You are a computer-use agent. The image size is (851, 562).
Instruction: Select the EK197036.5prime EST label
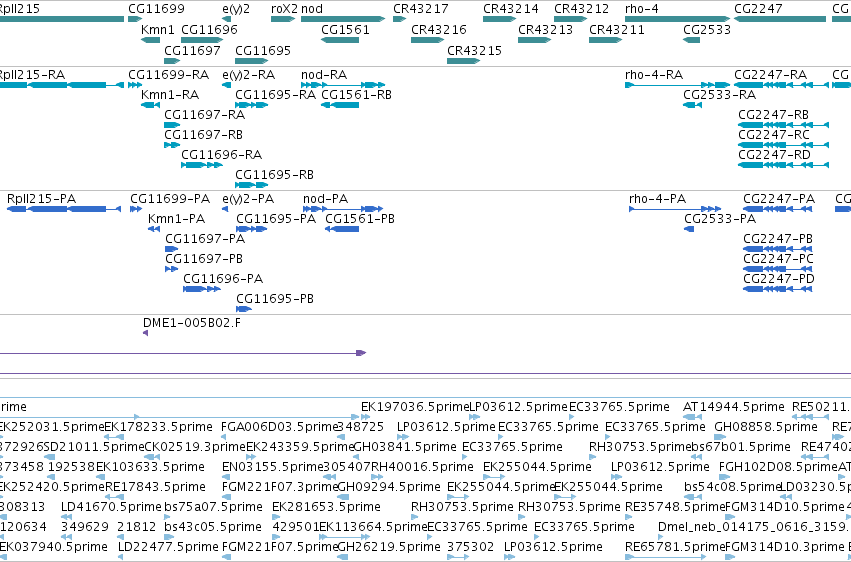pos(415,407)
